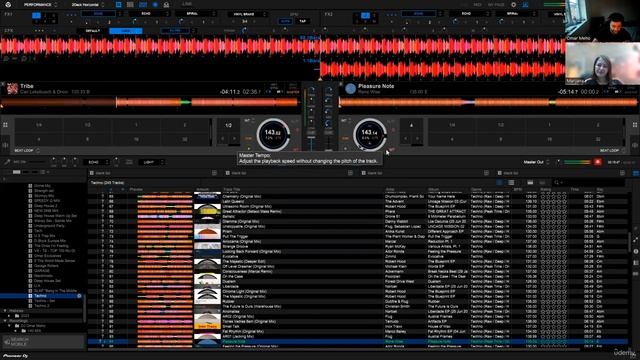
Task: Select the CFX USER bank tab
Action: [x=126, y=31]
